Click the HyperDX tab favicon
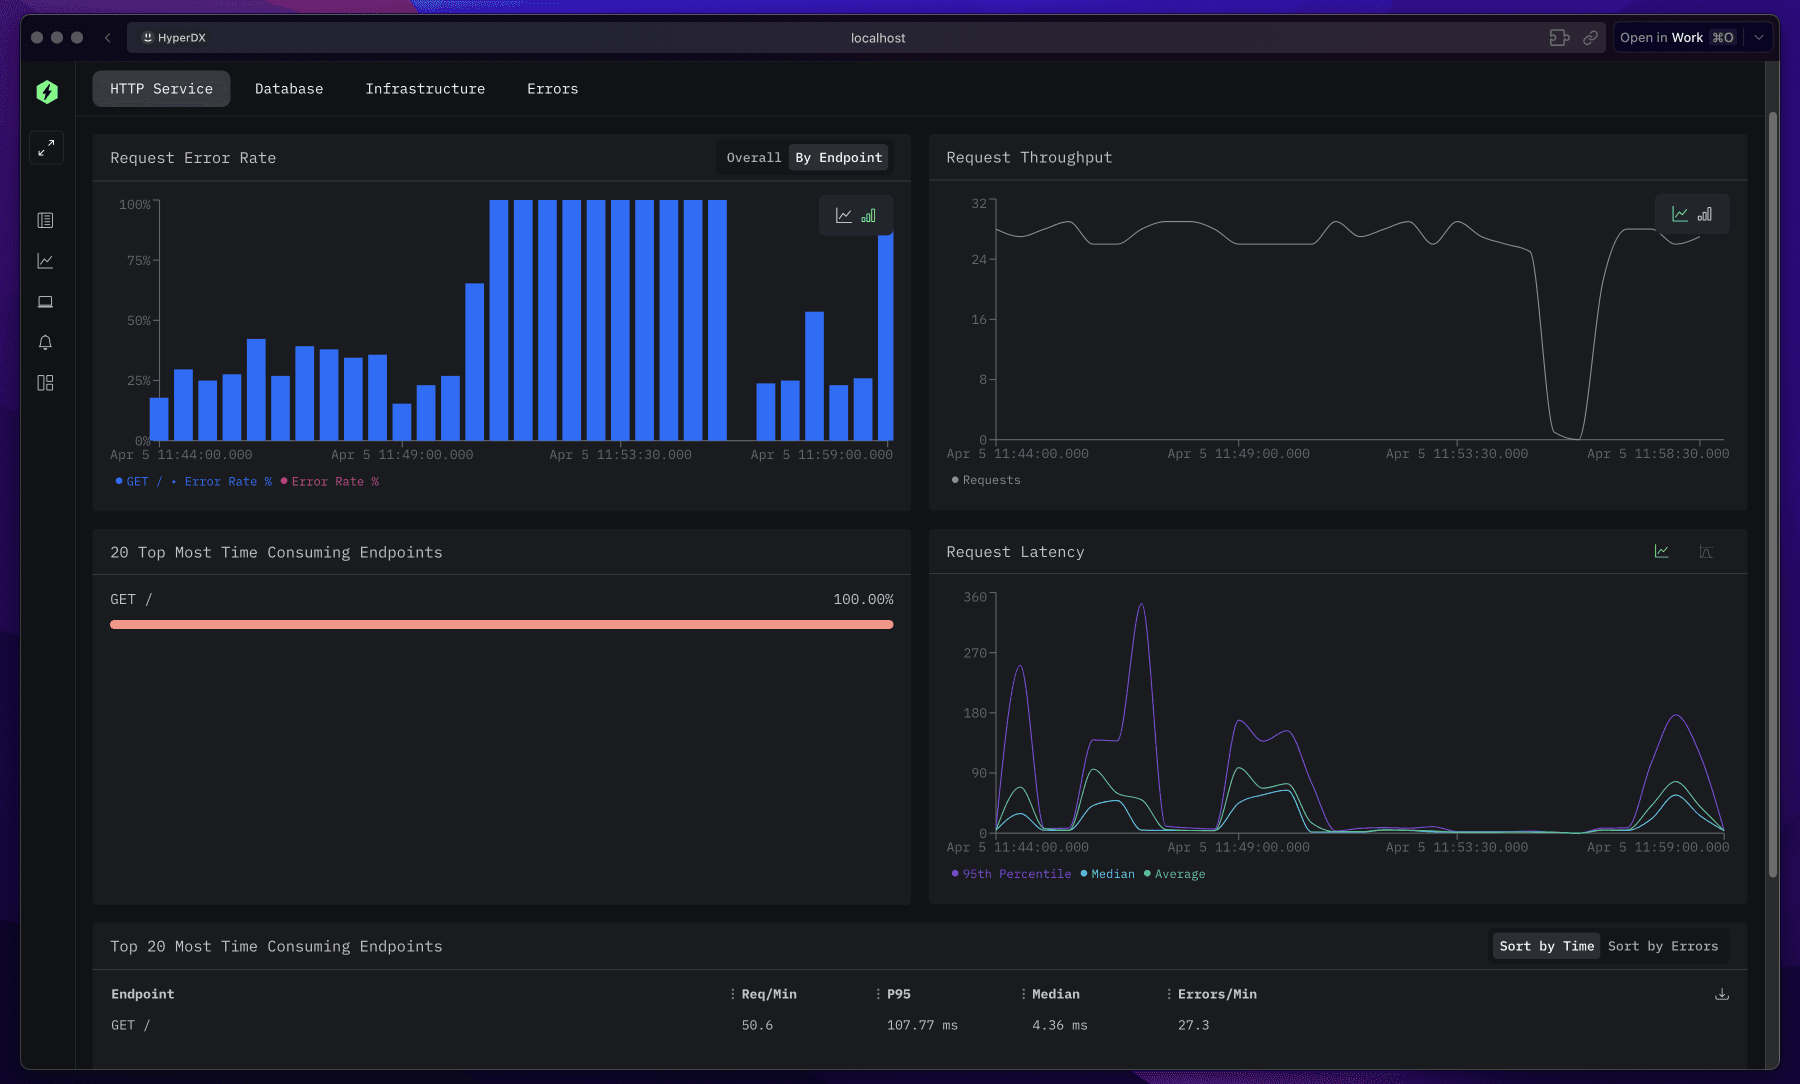The image size is (1800, 1084). [148, 38]
